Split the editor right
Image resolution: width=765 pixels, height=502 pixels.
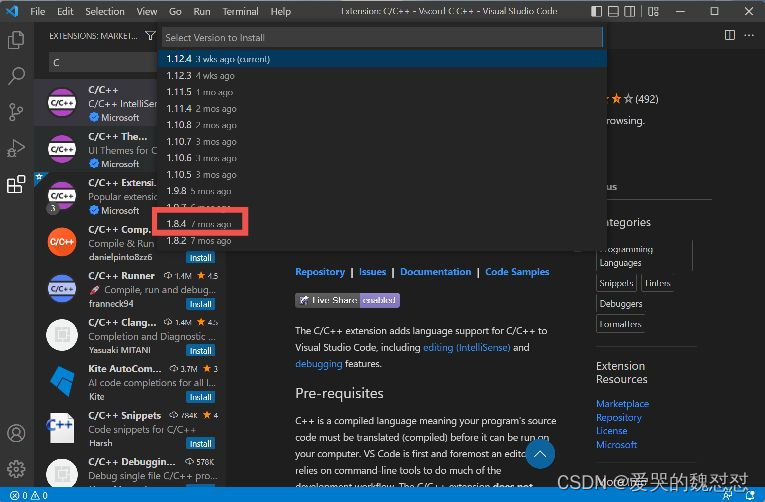pyautogui.click(x=730, y=35)
